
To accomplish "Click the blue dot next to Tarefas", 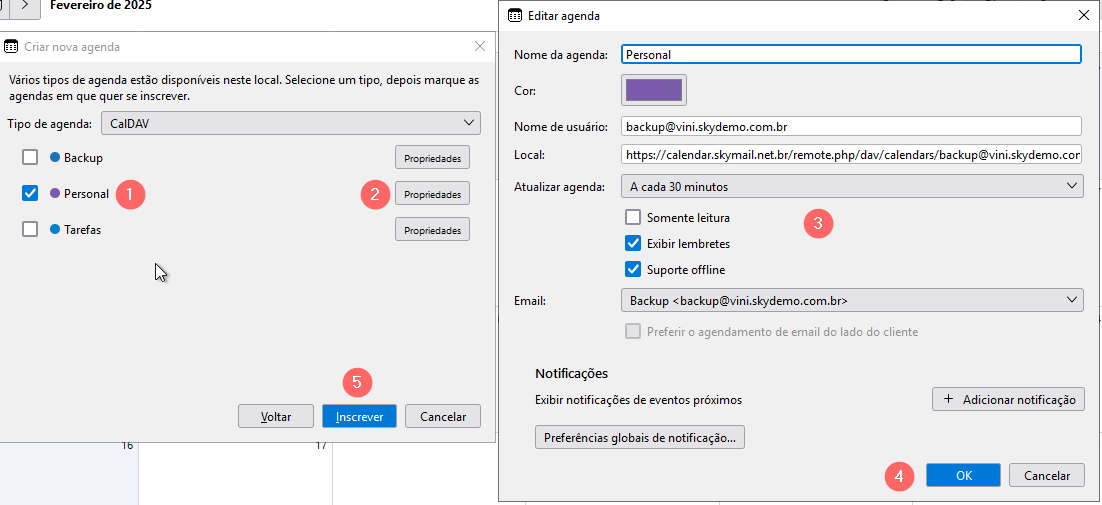I will pos(55,230).
